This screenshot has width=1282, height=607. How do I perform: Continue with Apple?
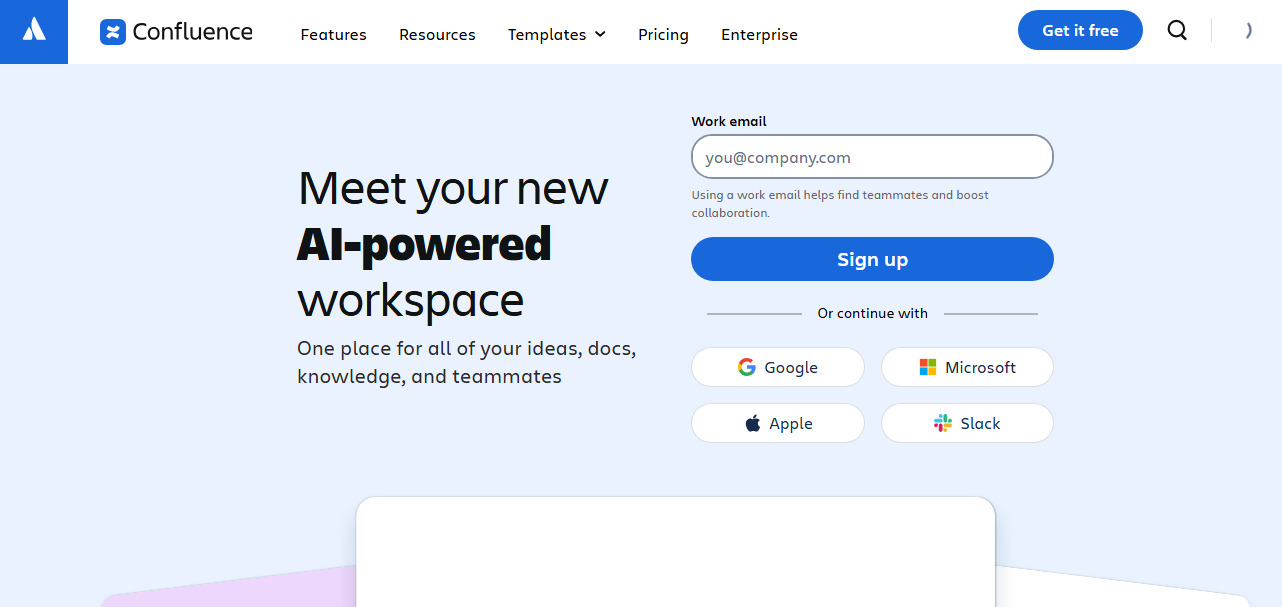tap(777, 423)
